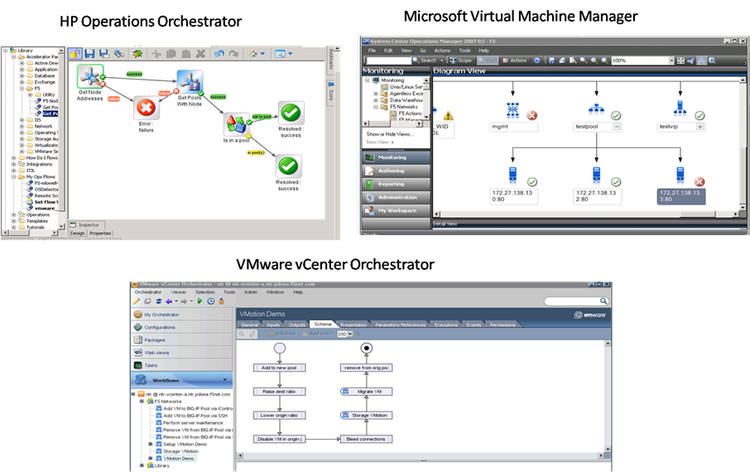This screenshot has width=750, height=472.
Task: Click the search input field in Operations Manager
Action: 388,60
